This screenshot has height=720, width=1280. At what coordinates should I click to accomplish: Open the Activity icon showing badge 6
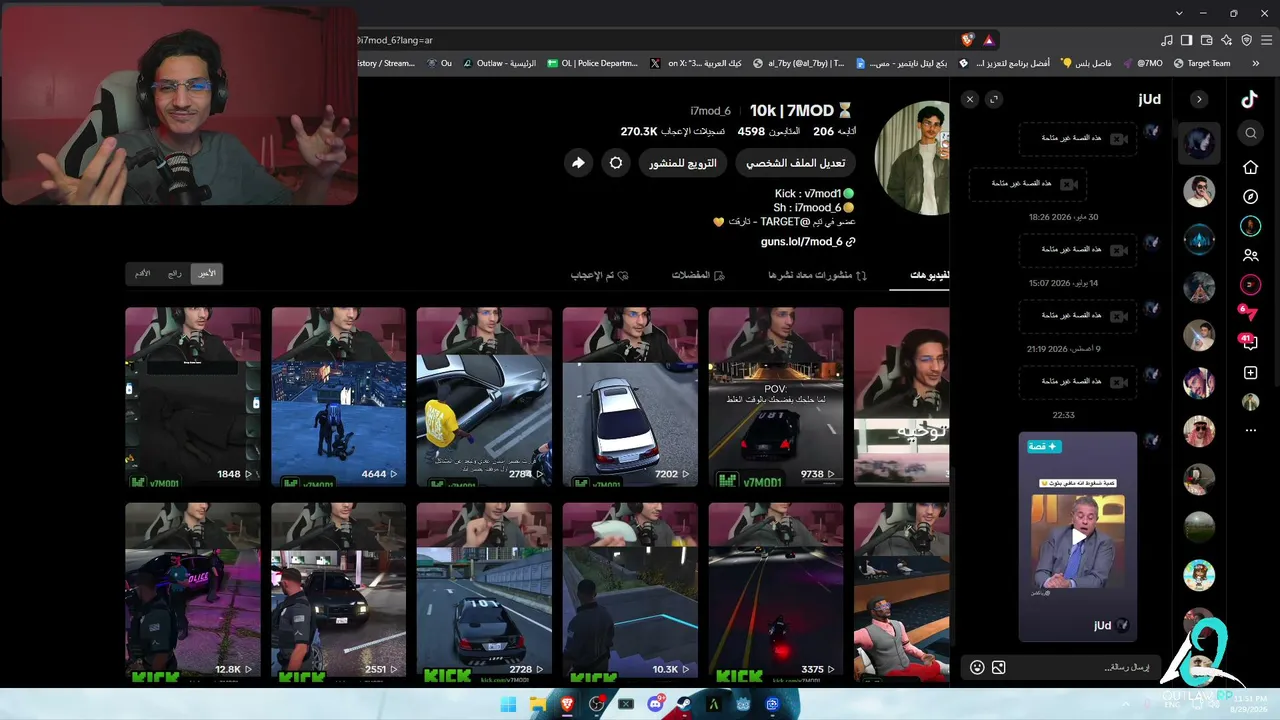coord(1250,313)
